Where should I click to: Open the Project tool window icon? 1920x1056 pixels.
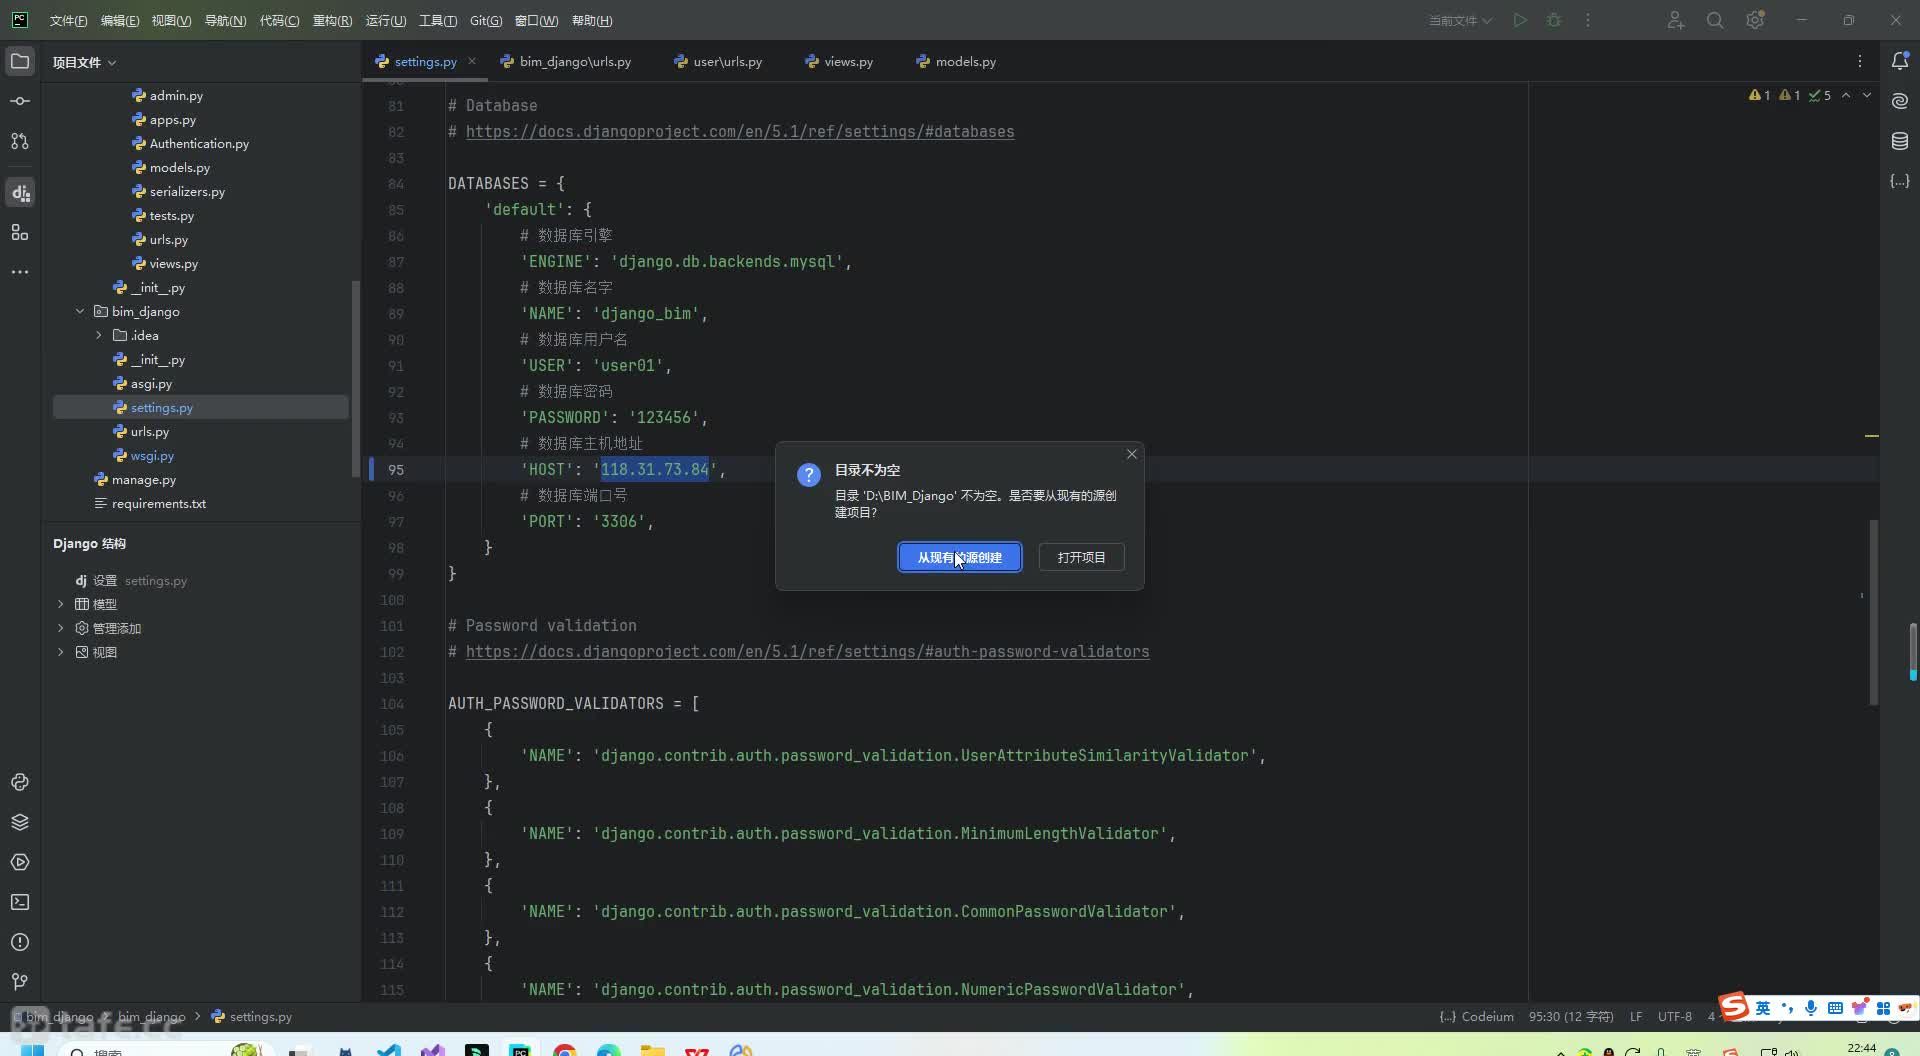(20, 61)
